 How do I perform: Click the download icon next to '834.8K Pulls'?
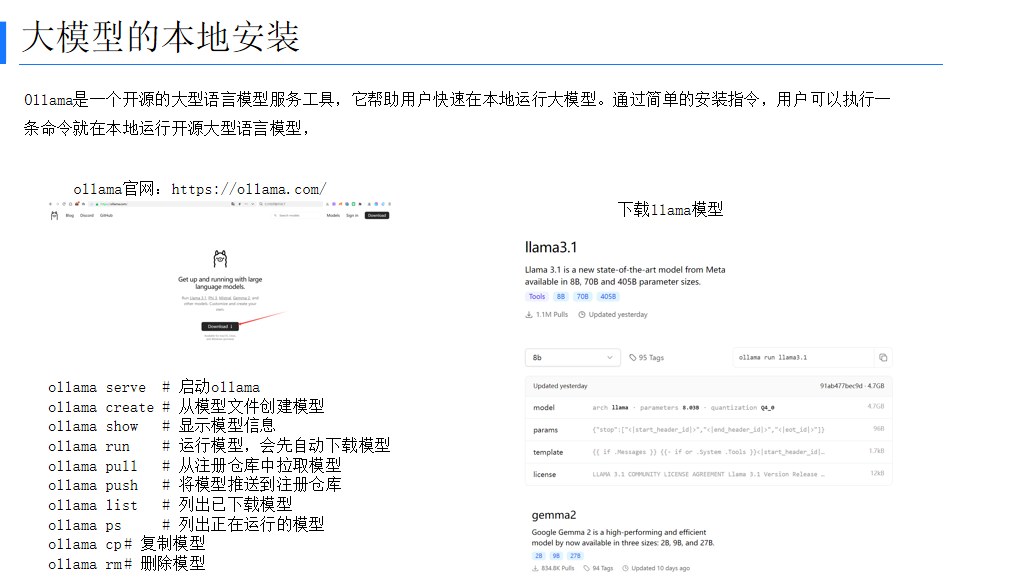point(536,568)
